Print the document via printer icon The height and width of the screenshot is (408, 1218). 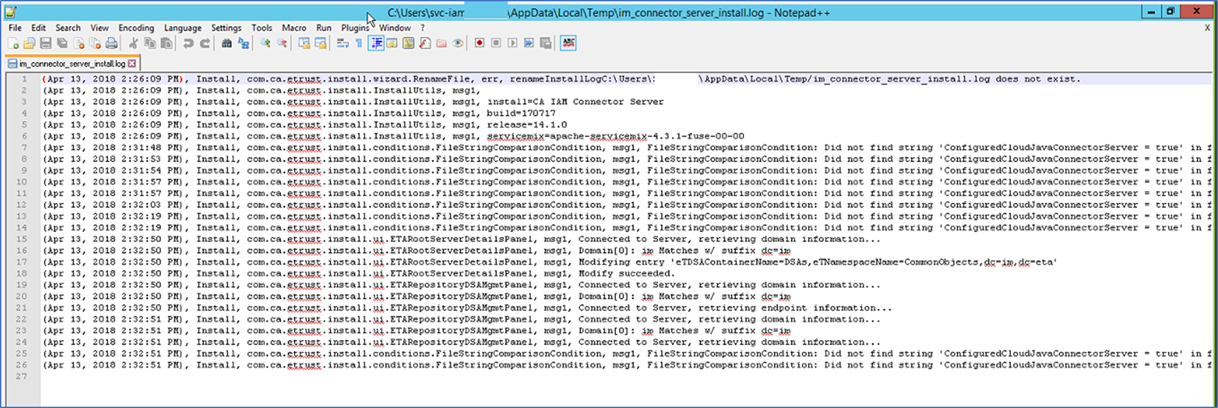click(112, 43)
